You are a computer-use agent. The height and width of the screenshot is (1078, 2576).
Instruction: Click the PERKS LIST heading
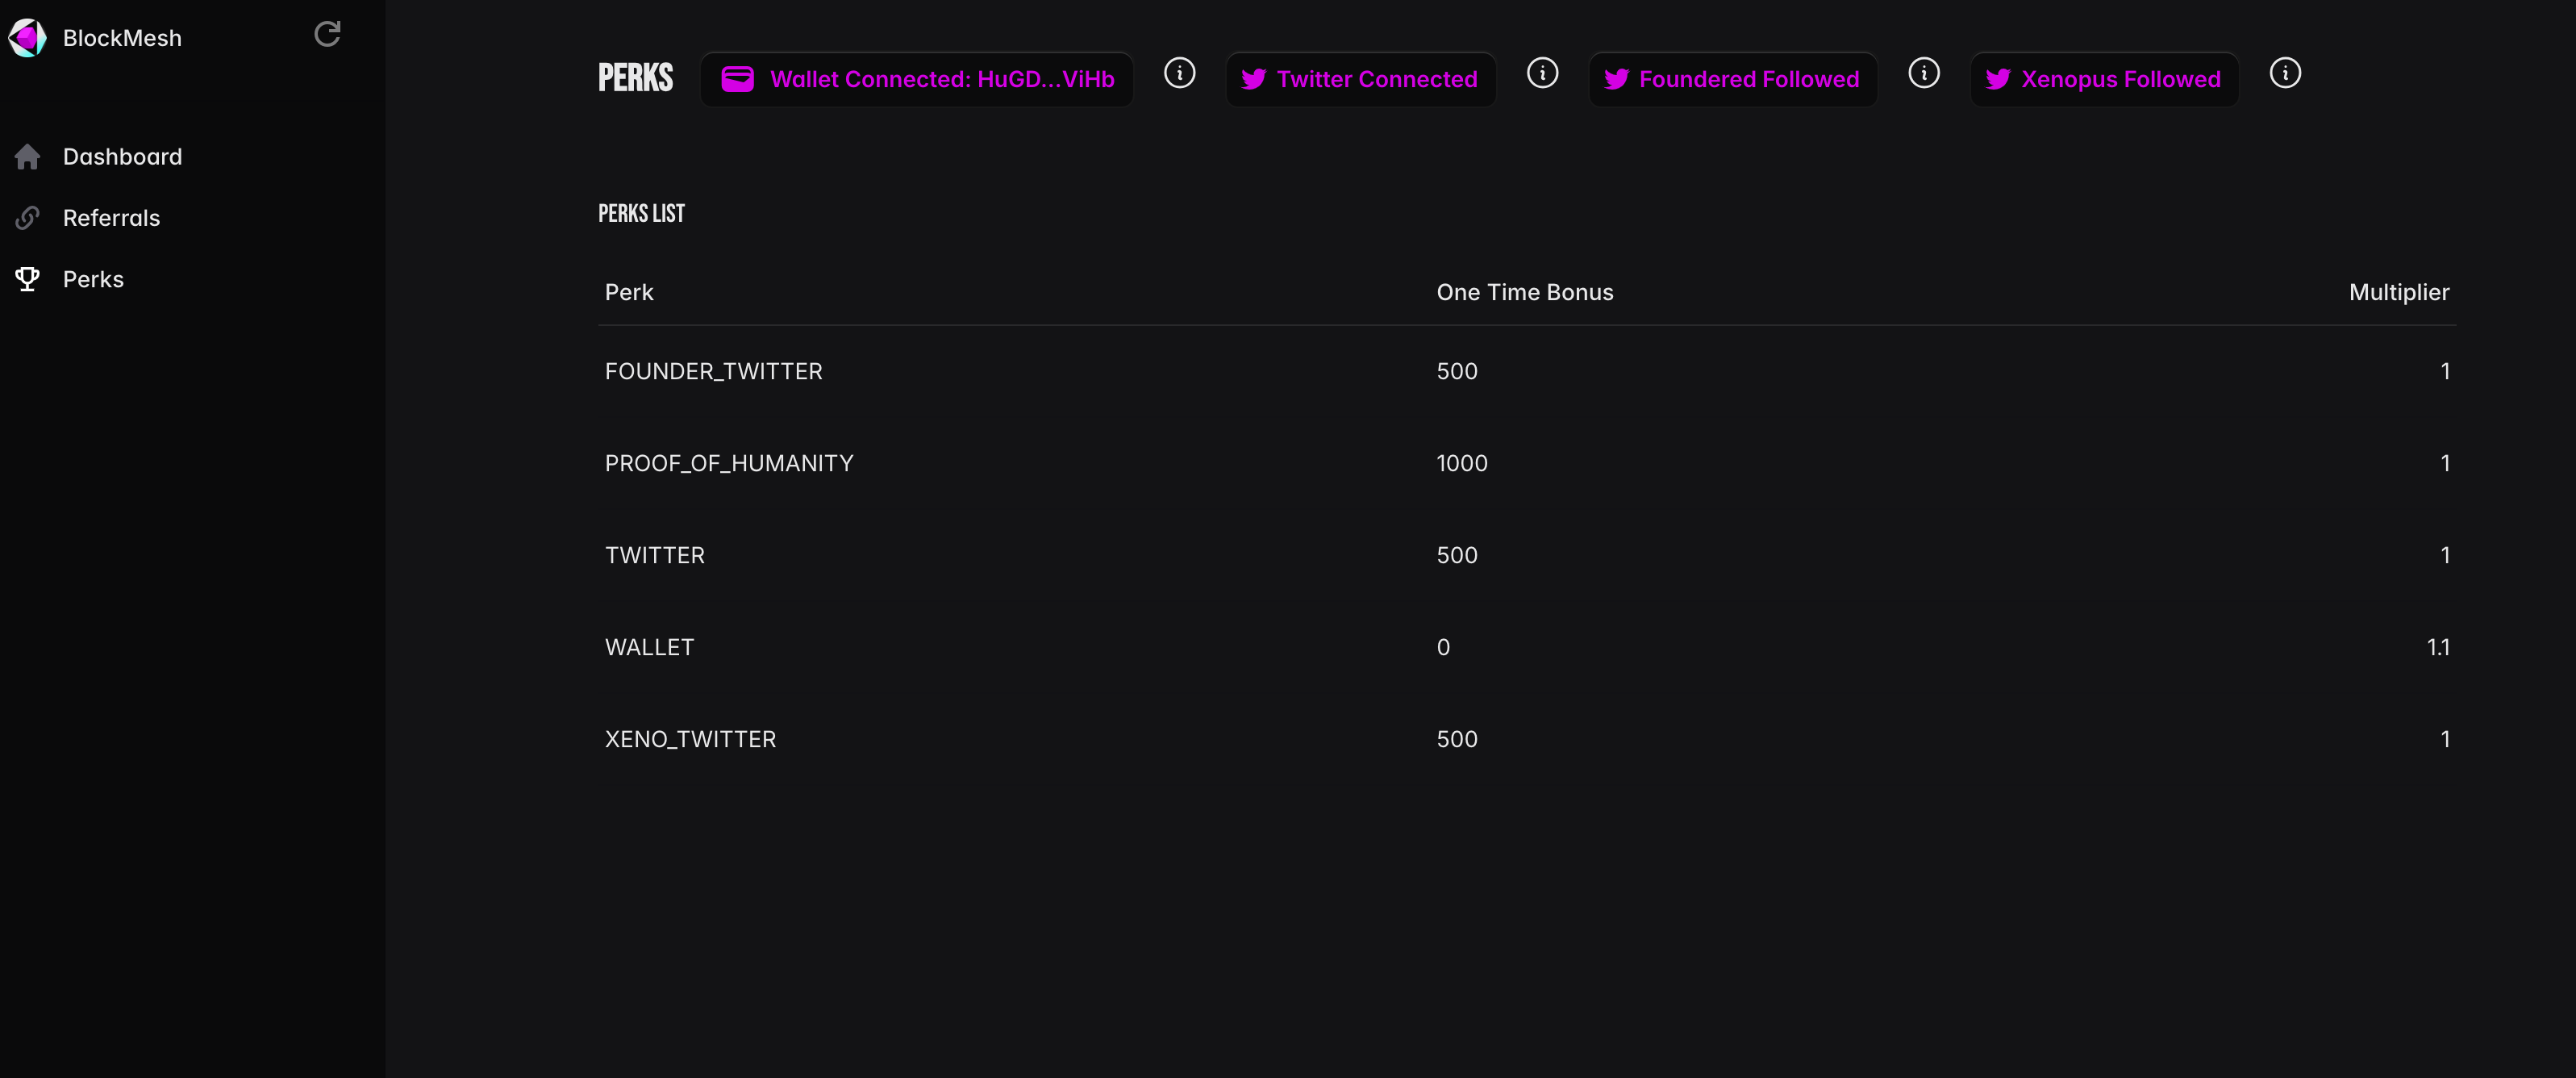[641, 213]
